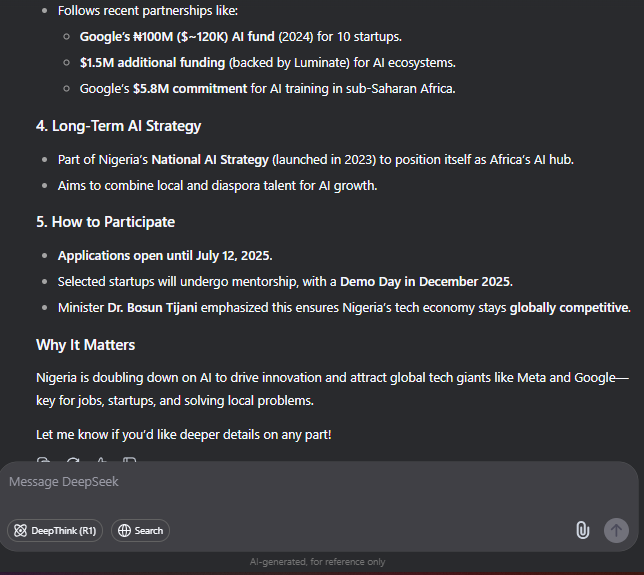Viewport: 644px width, 575px height.
Task: Click "Demo Day in December 2025" text
Action: [x=426, y=282]
